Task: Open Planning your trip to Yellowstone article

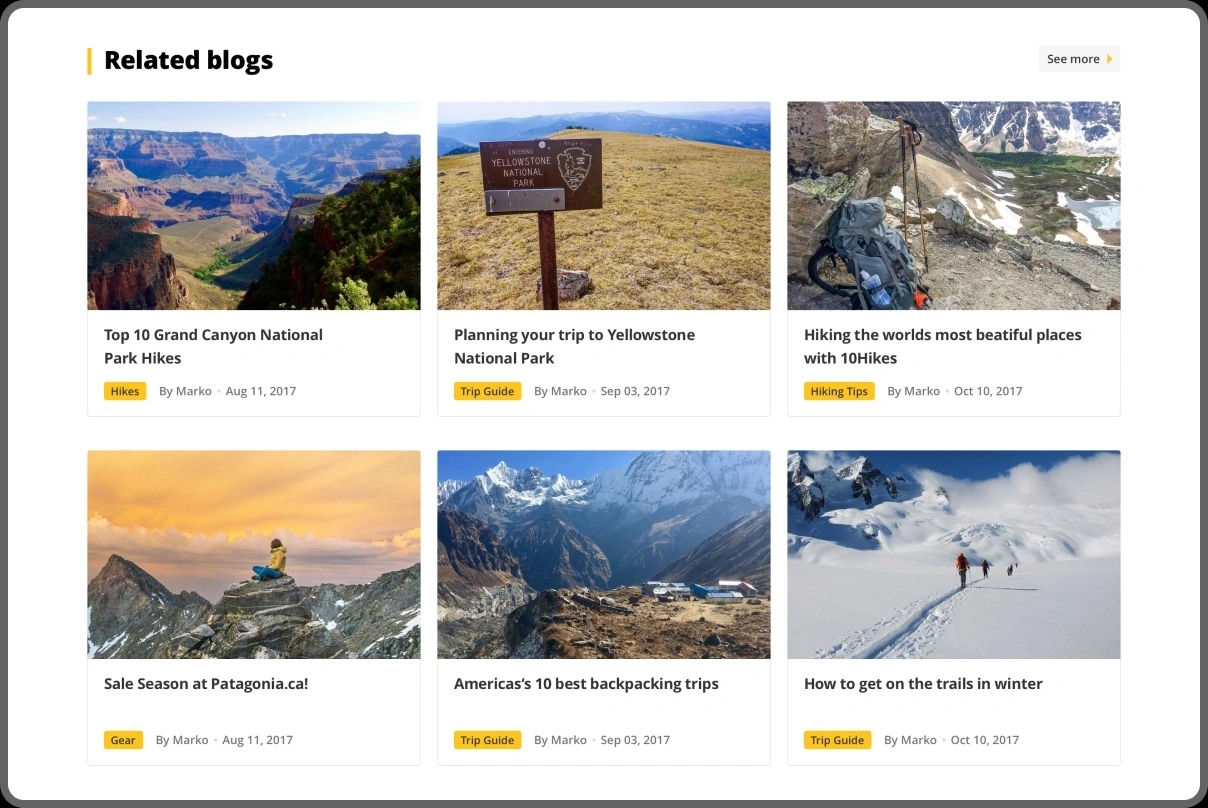Action: pyautogui.click(x=574, y=346)
